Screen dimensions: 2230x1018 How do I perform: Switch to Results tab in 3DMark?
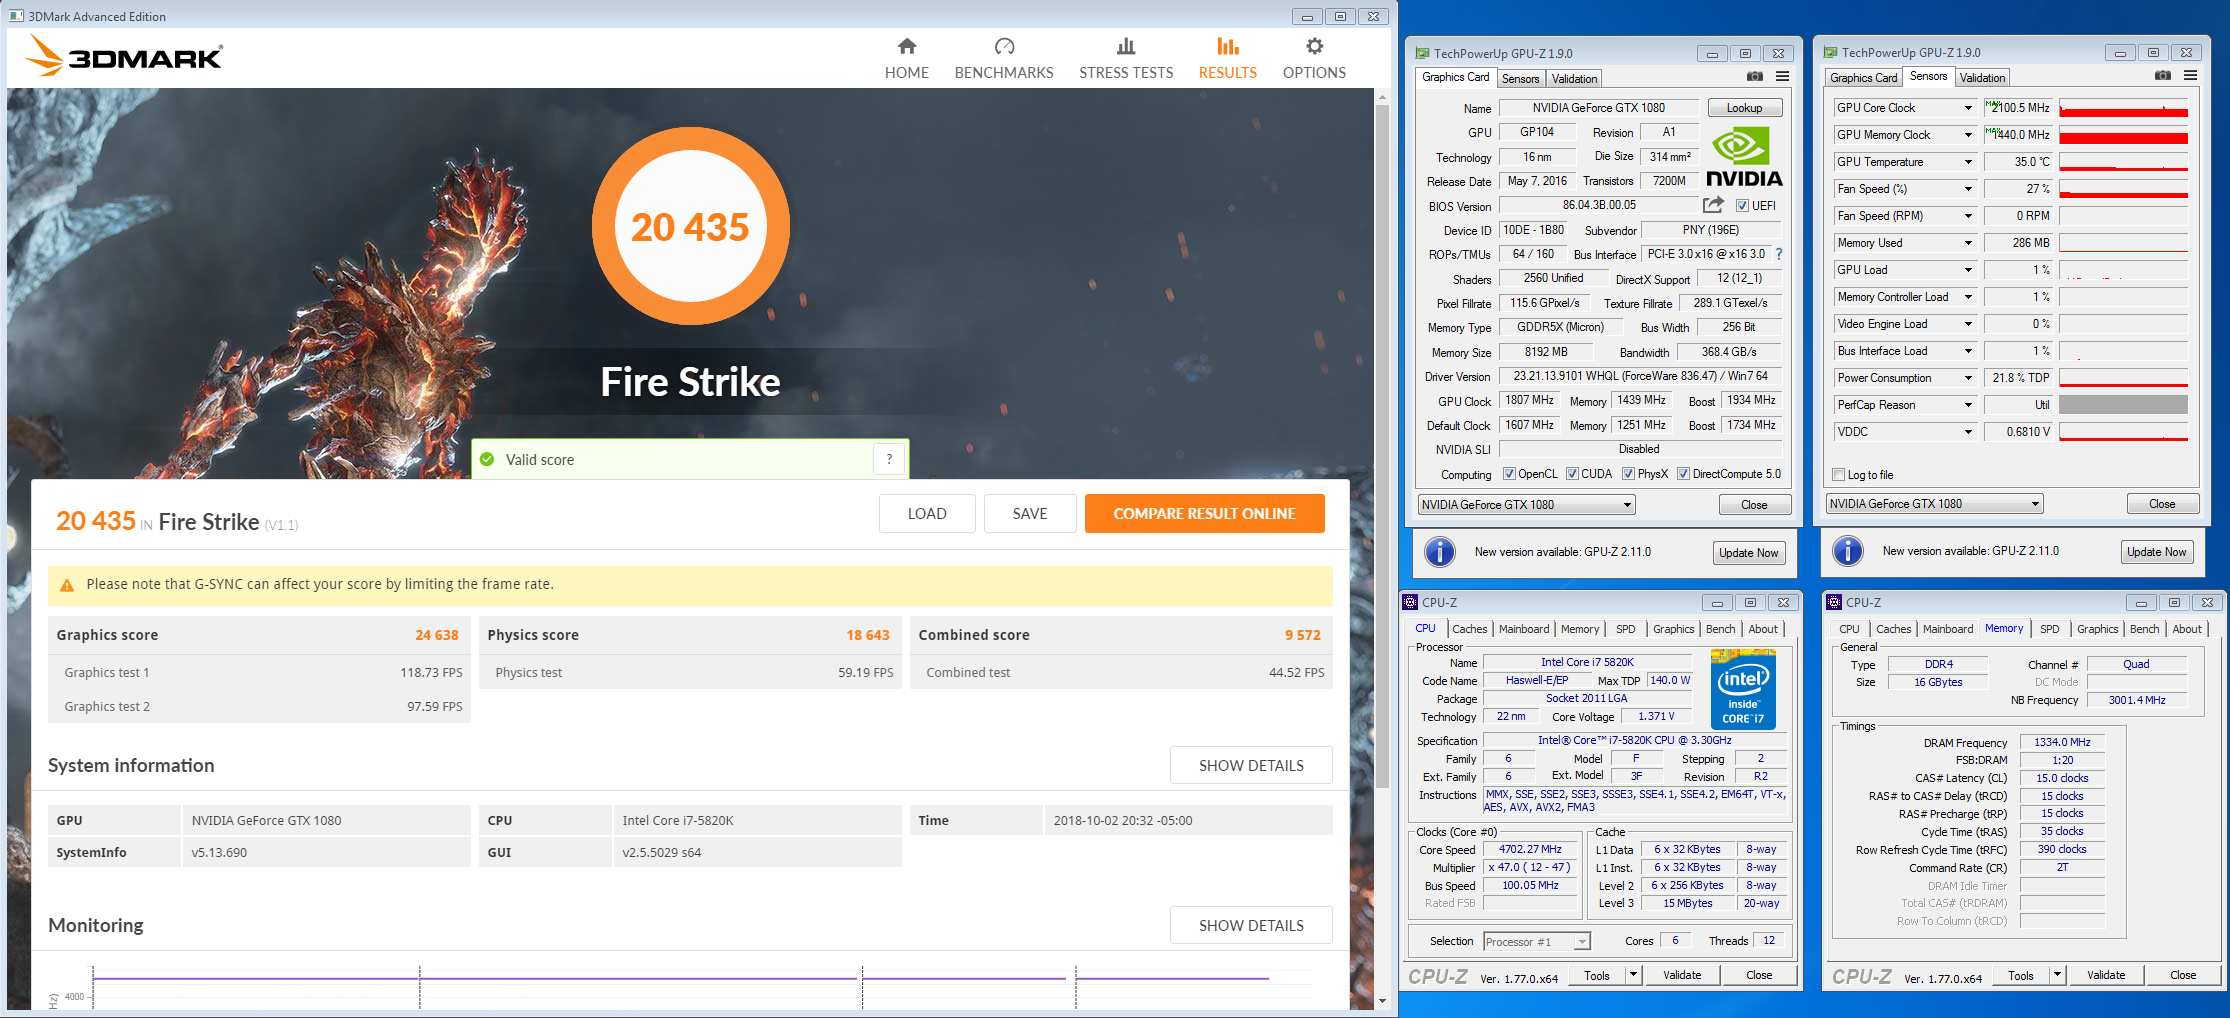(1227, 58)
